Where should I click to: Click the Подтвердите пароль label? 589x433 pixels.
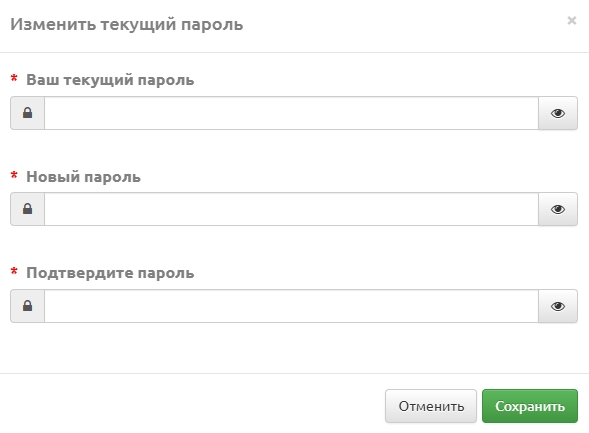110,273
